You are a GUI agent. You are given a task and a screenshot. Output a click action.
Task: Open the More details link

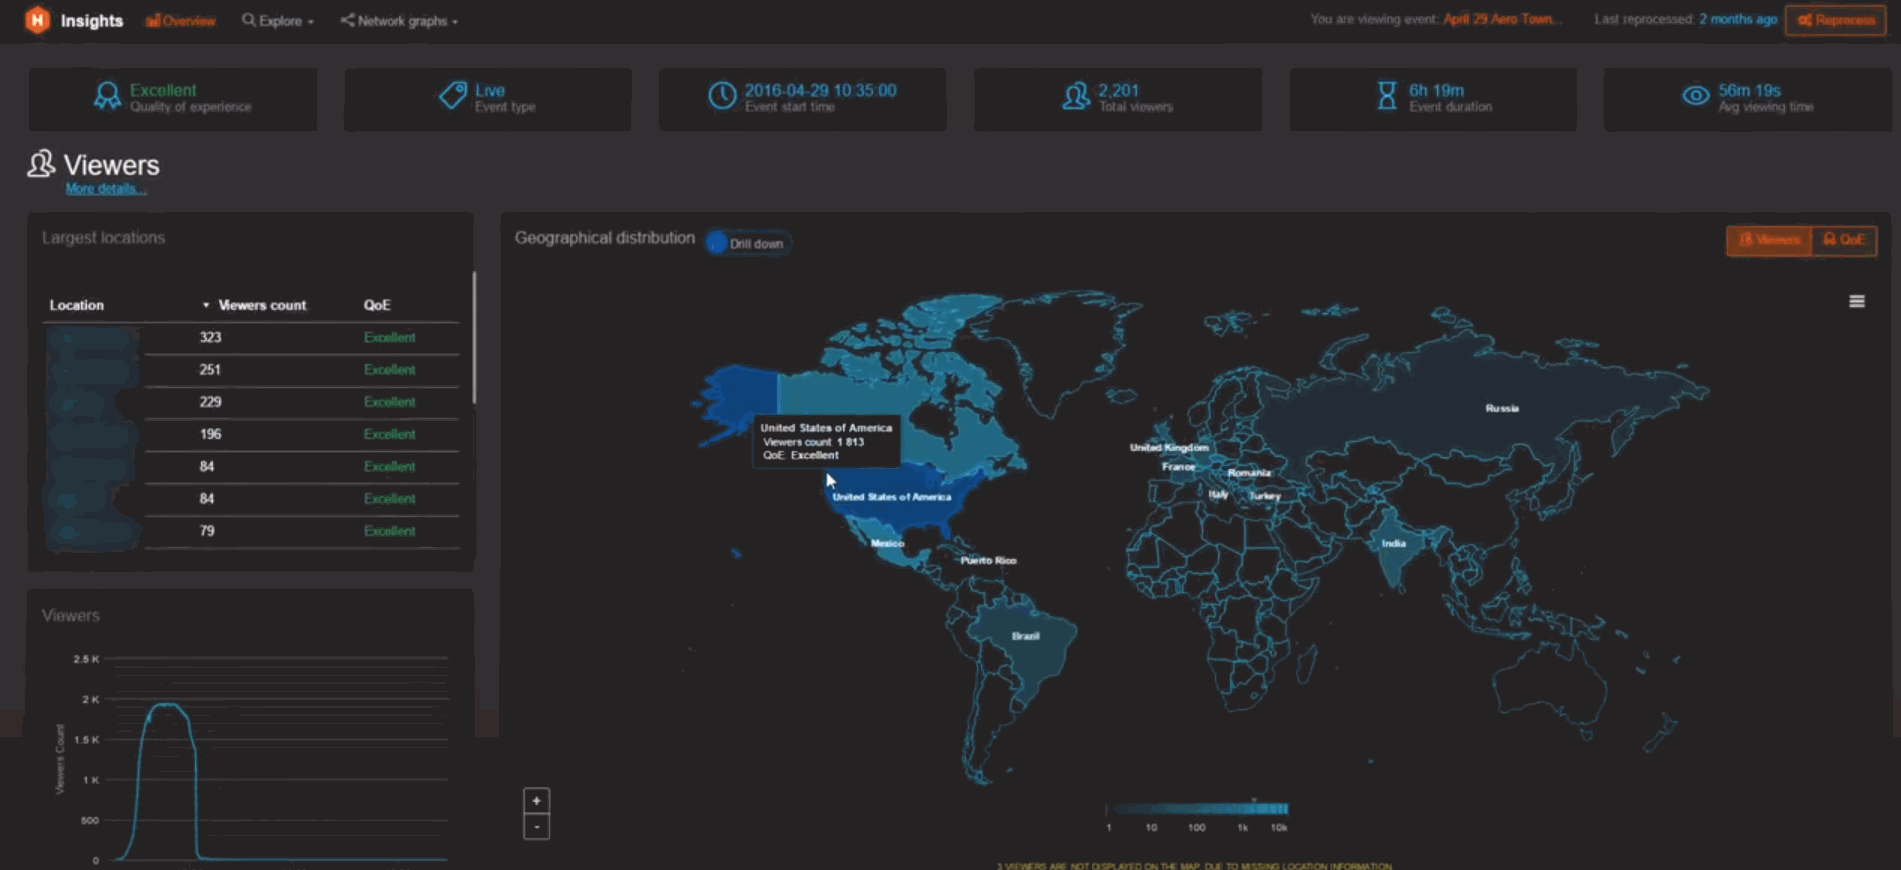106,189
